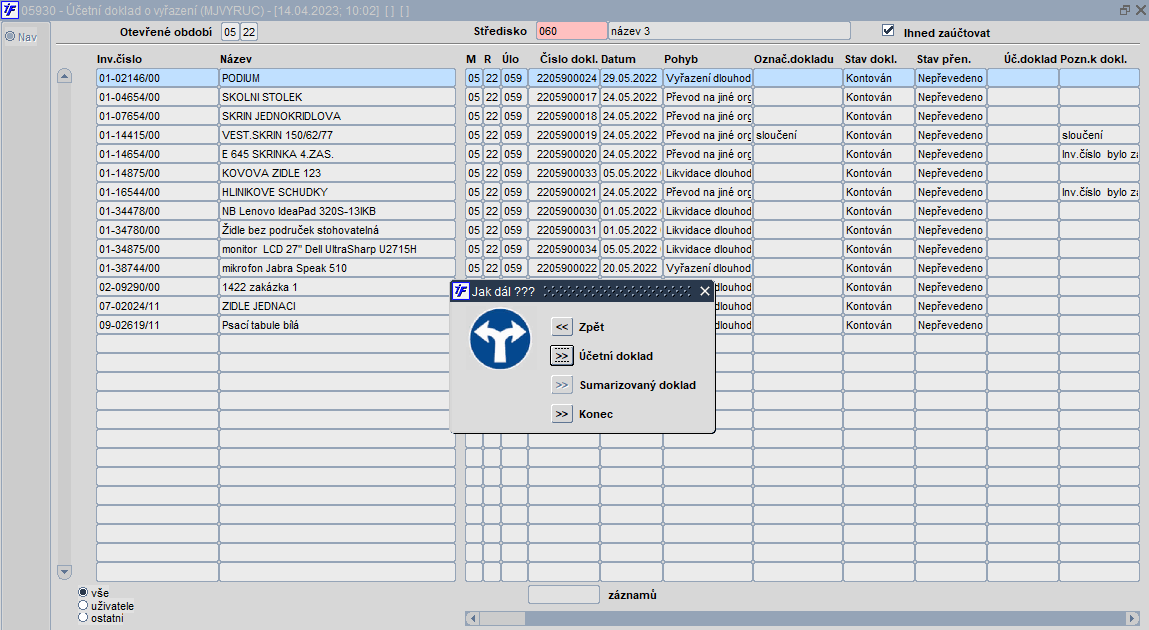Screen dimensions: 1149x630
Task: Toggle the Ihned zaúčtovat checkbox
Action: point(888,30)
